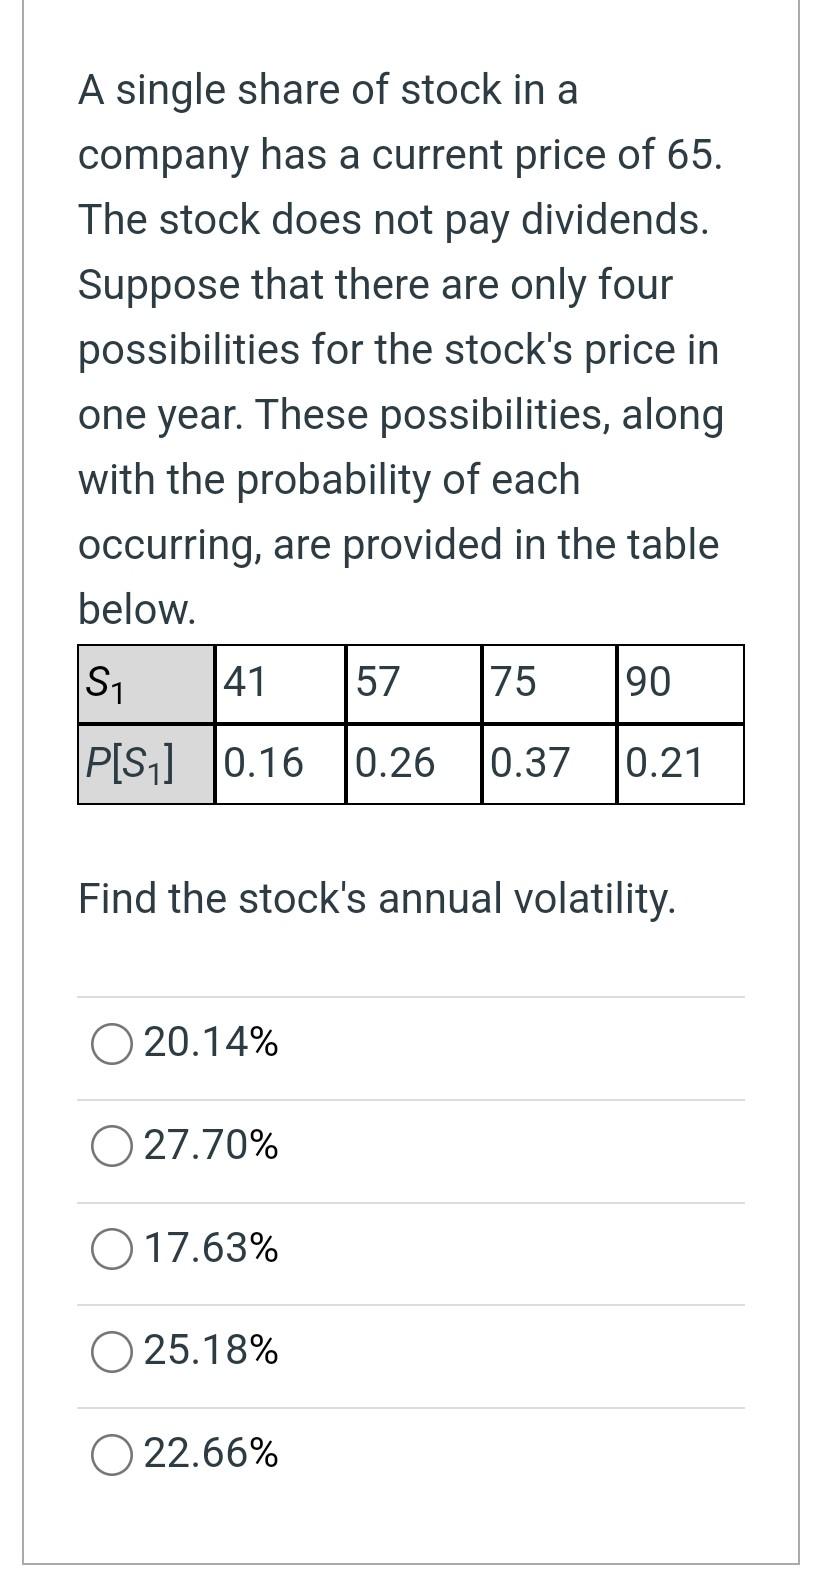Click the table cell showing 57
Screen dimensions: 820x1595
tap(413, 684)
